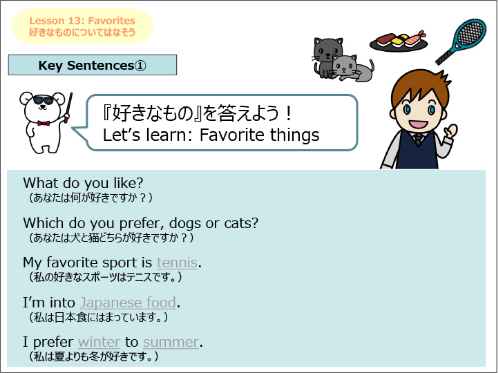Viewport: 498px width, 373px height.
Task: Select the Lesson 13: Favorites badge
Action: point(82,26)
